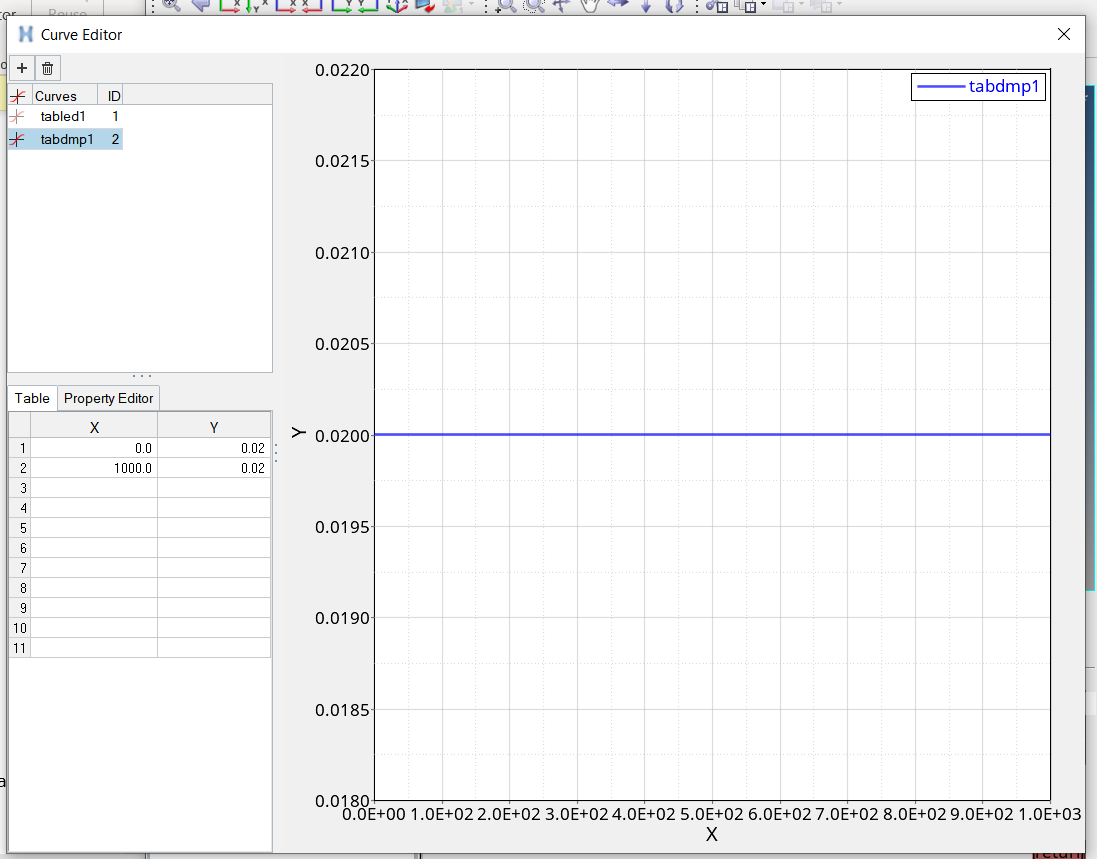Select the empty X cell in row 3

[x=94, y=488]
